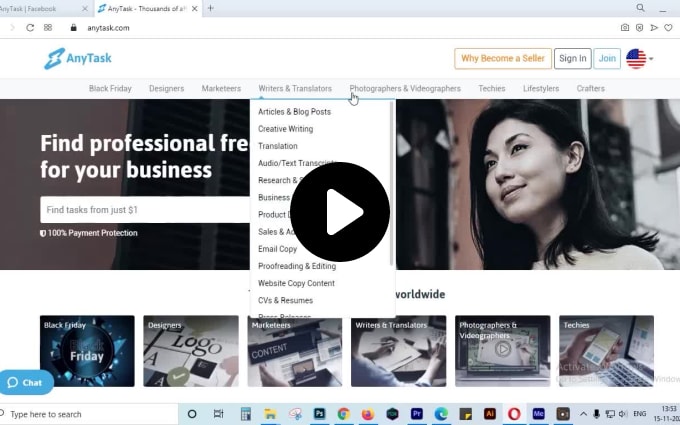Click the 'Find tasks from just $1' search field
Screen dimensions: 680x425
pyautogui.click(x=145, y=210)
